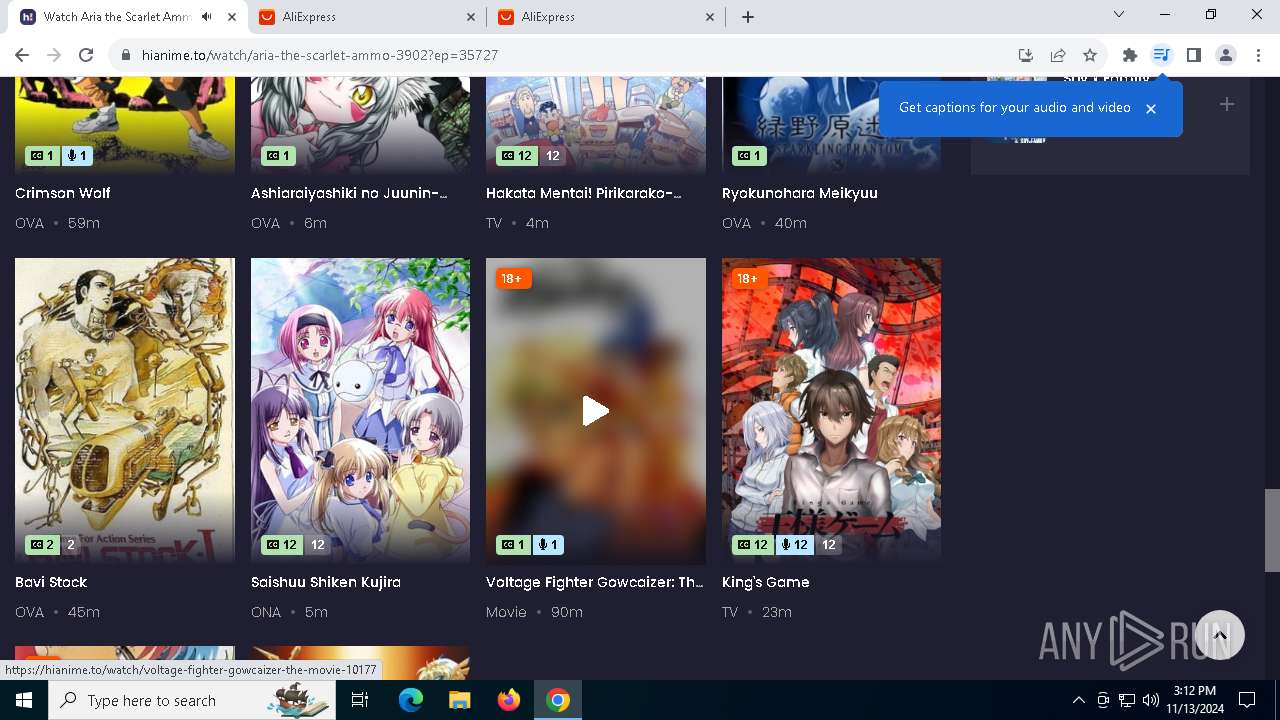Open the taskbar clock showing 3:12 PM
1280x720 pixels.
[1194, 700]
